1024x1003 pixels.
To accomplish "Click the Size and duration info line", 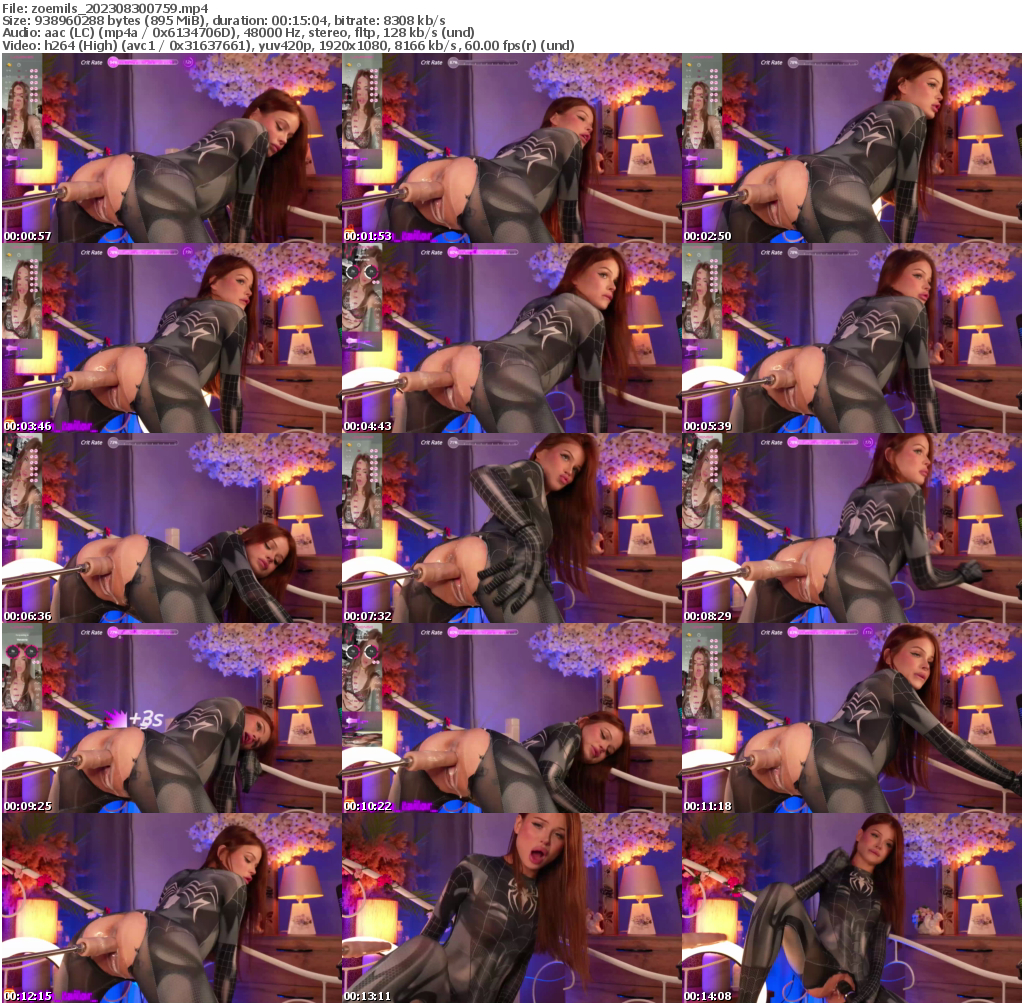I will click(225, 20).
